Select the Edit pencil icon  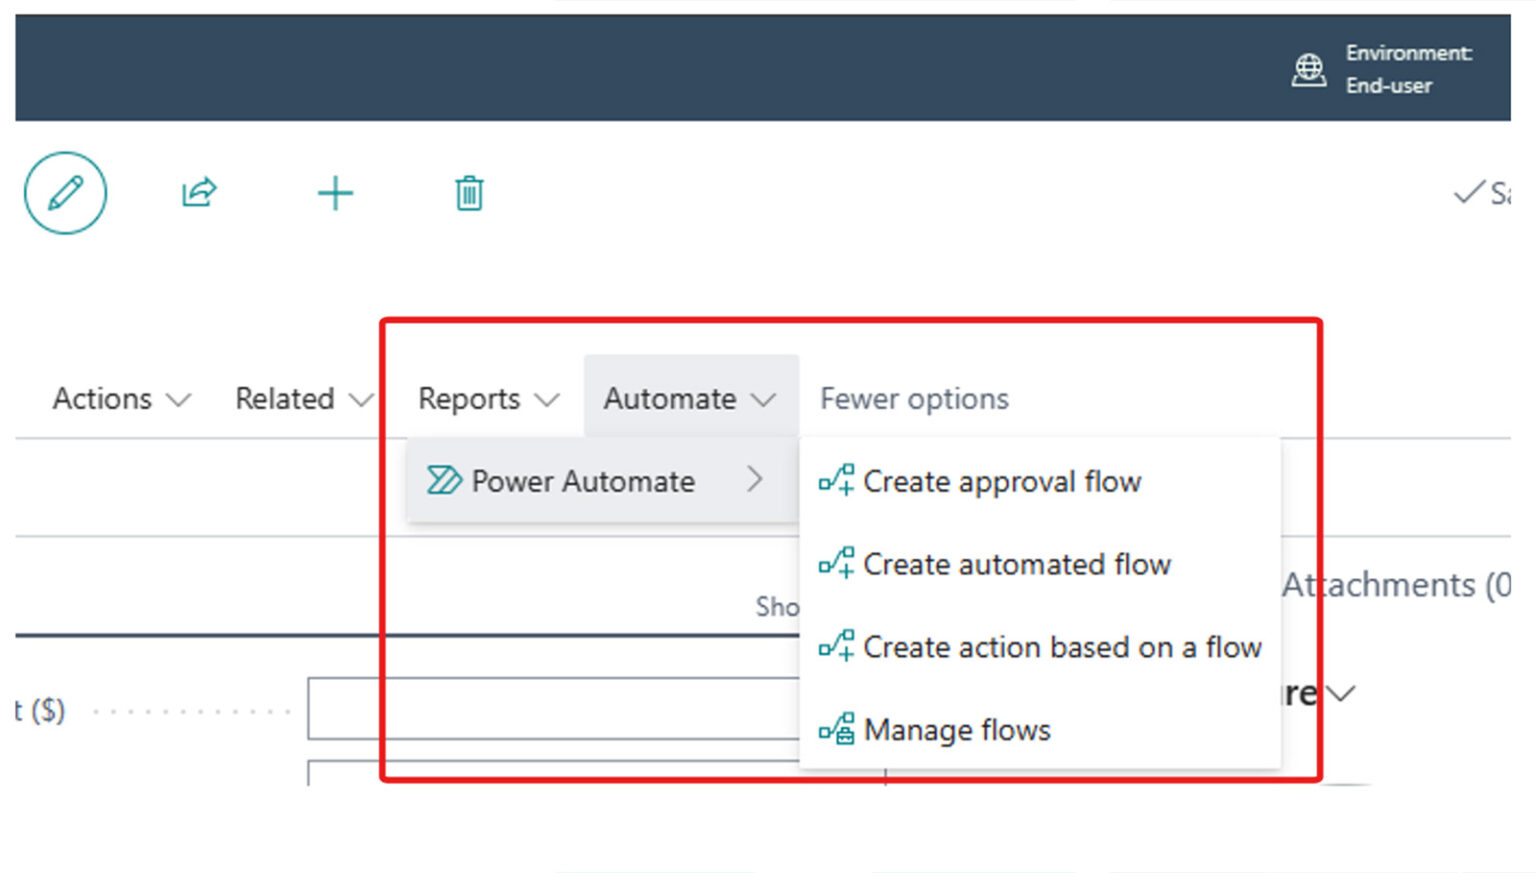66,193
